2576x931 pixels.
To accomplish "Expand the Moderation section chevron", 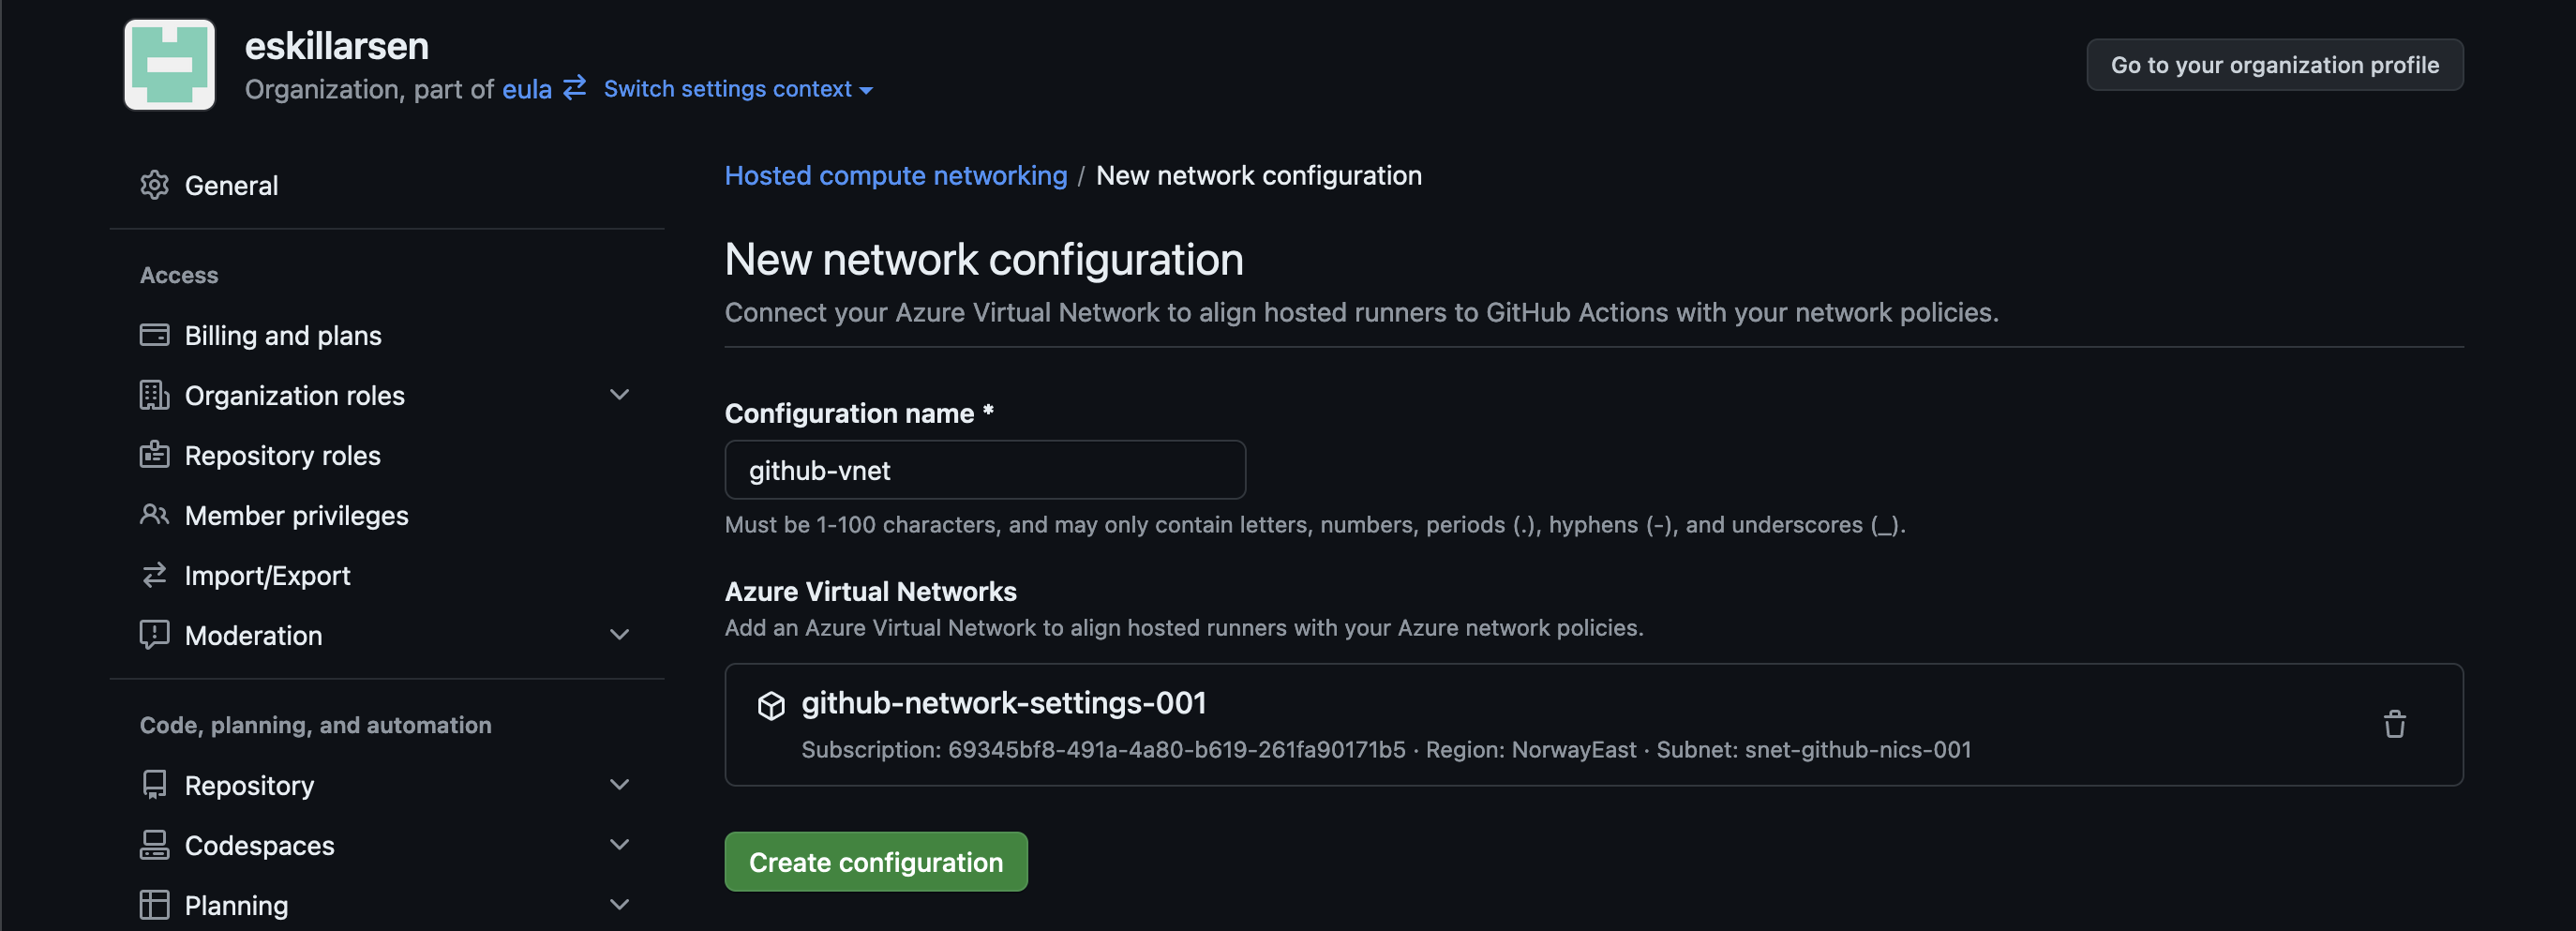I will 619,635.
